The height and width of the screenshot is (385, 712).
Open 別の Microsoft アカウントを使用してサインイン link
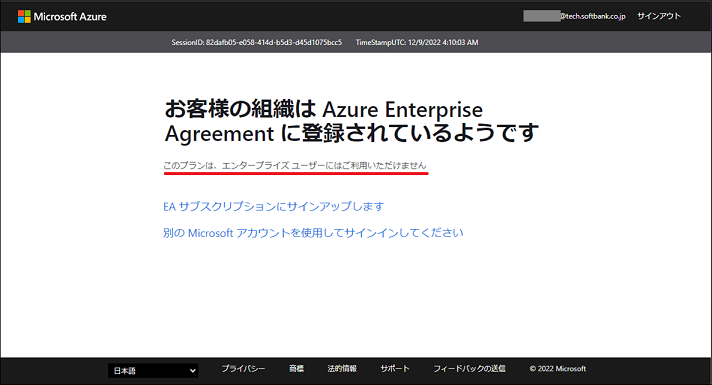point(313,233)
